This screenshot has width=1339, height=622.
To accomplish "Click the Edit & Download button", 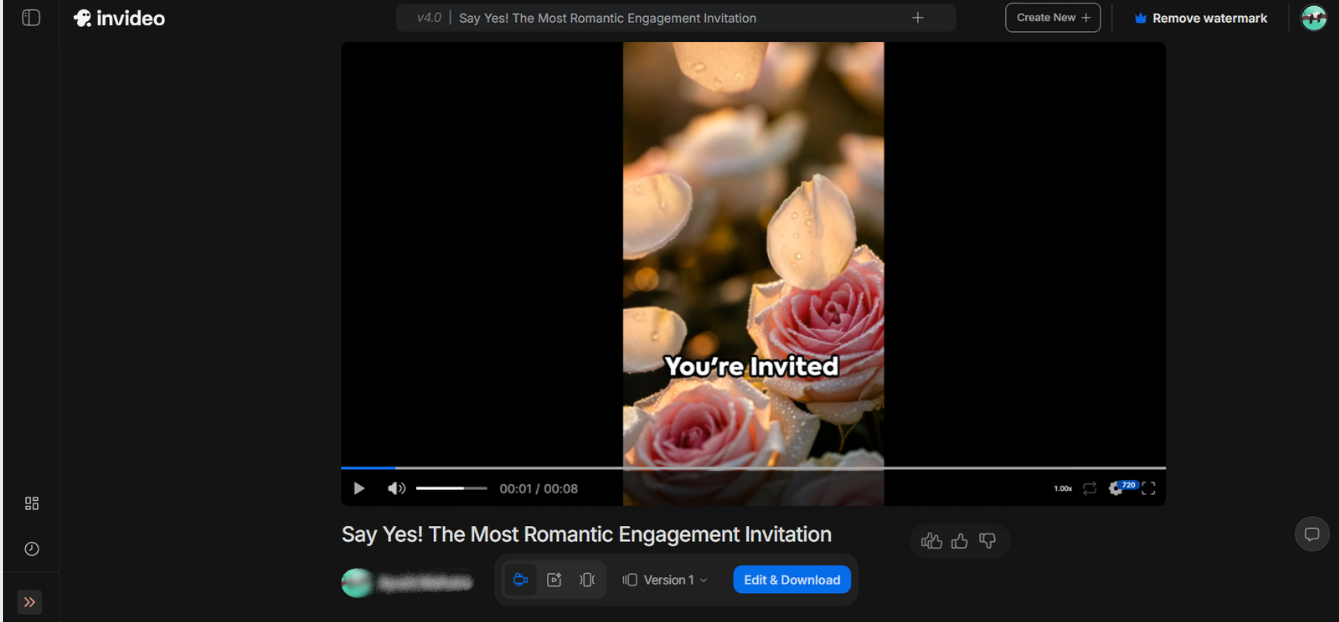I will click(791, 580).
